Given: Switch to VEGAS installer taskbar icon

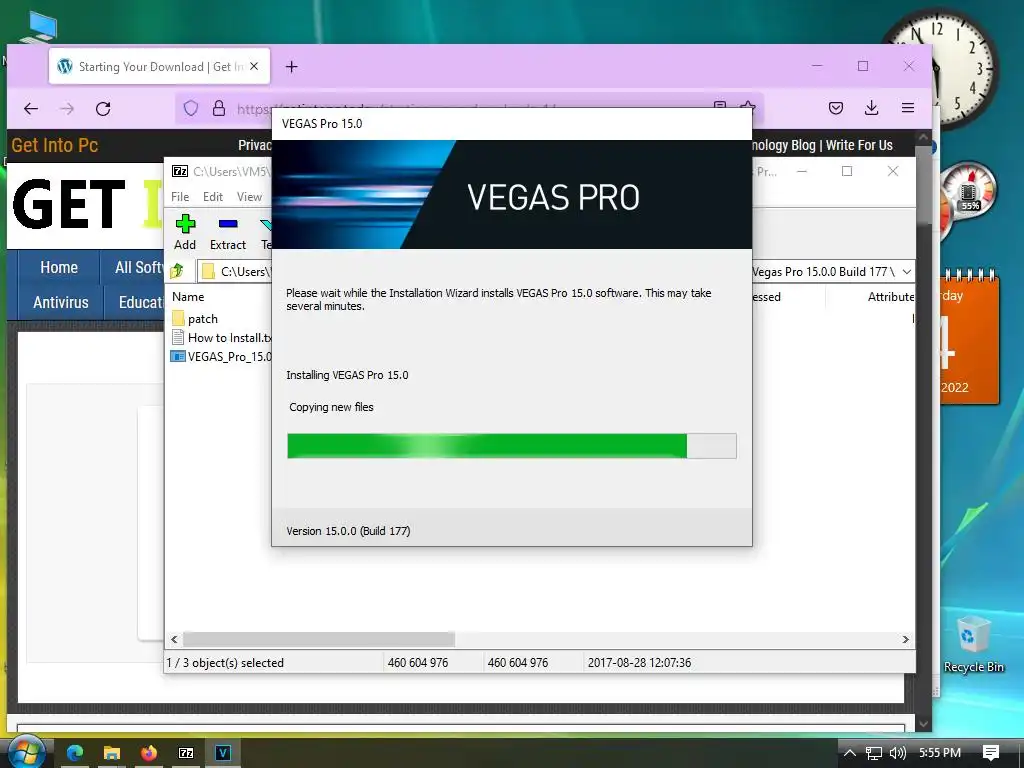Looking at the screenshot, I should click(223, 753).
